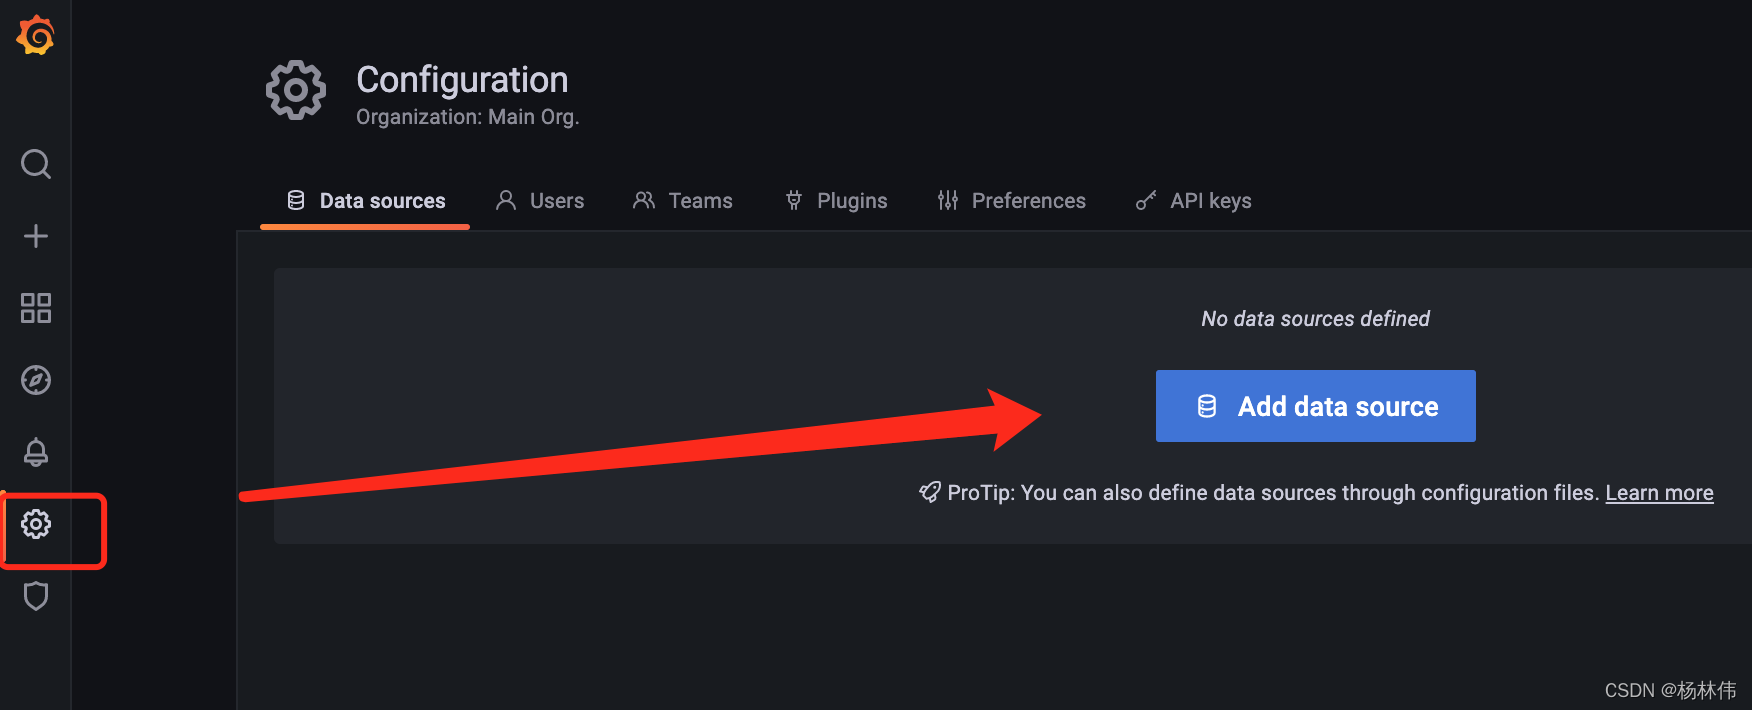This screenshot has width=1752, height=710.
Task: Click the large Configuration gear header icon
Action: coord(296,90)
